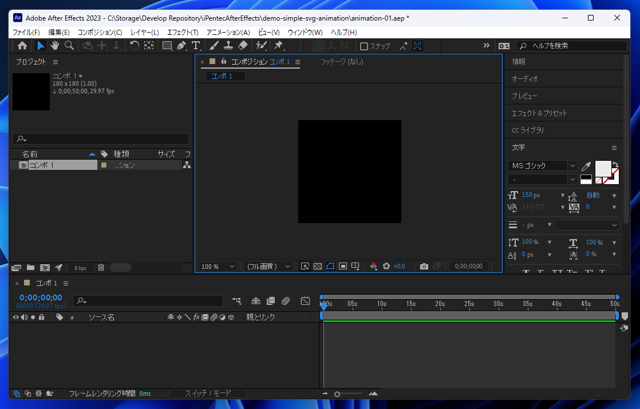Viewport: 640px width, 409px height.
Task: Open the Graph Editor icon
Action: pos(305,301)
